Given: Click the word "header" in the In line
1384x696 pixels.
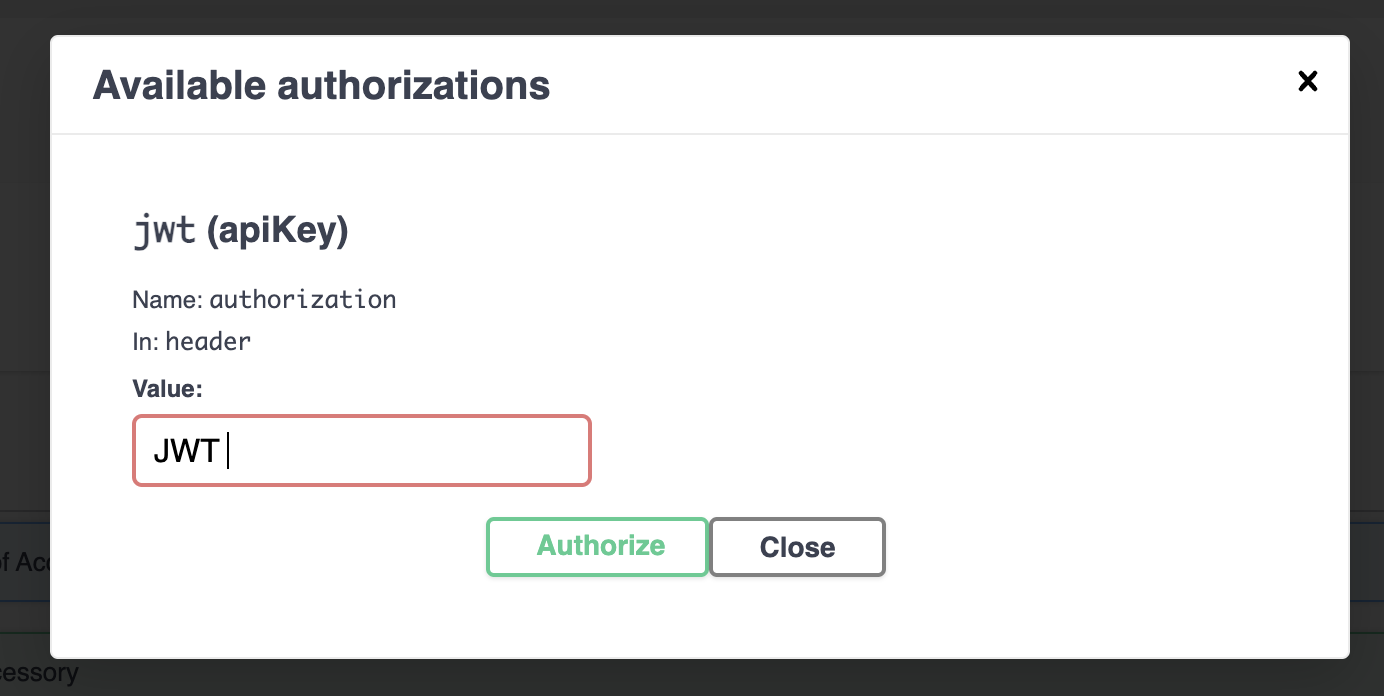Looking at the screenshot, I should click(208, 341).
